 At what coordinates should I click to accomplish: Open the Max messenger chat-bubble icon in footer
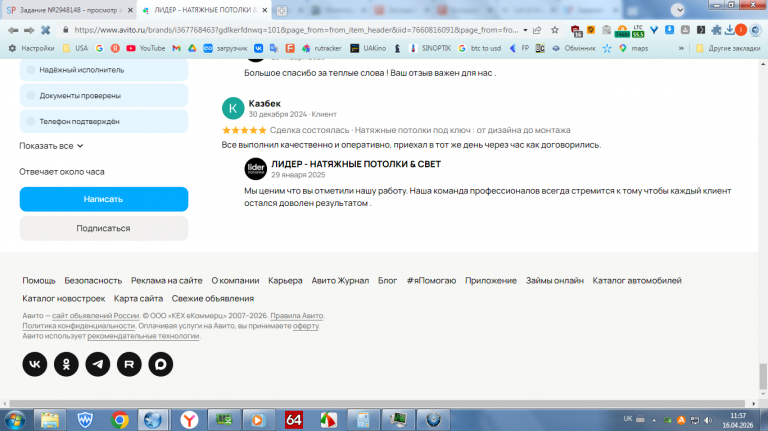coord(161,364)
